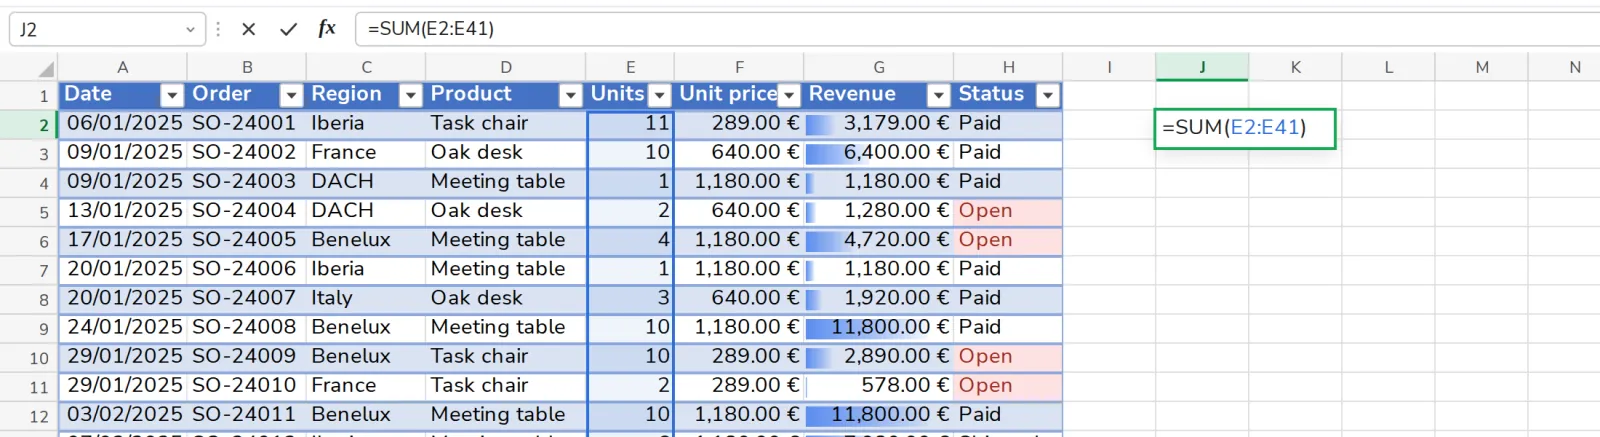The image size is (1600, 437).
Task: Click Units cell with value 11
Action: point(631,124)
